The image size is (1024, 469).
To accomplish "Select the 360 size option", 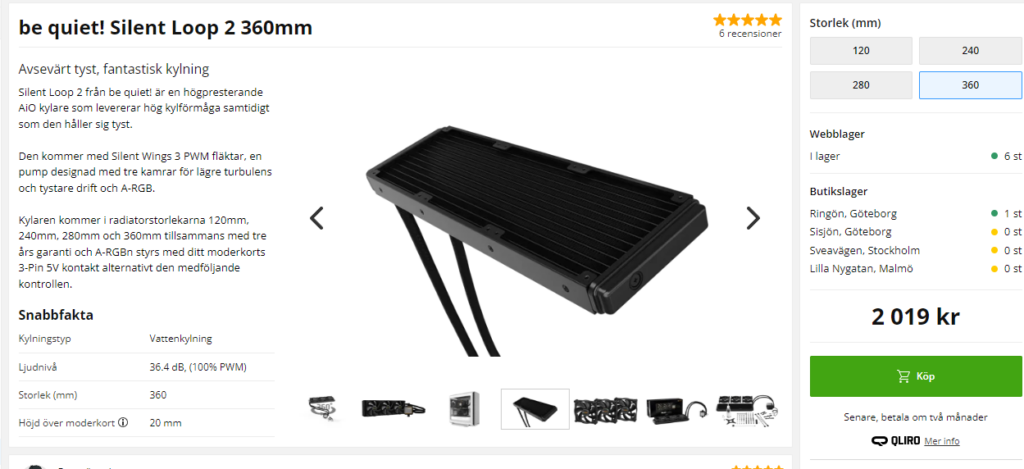I will tap(970, 85).
